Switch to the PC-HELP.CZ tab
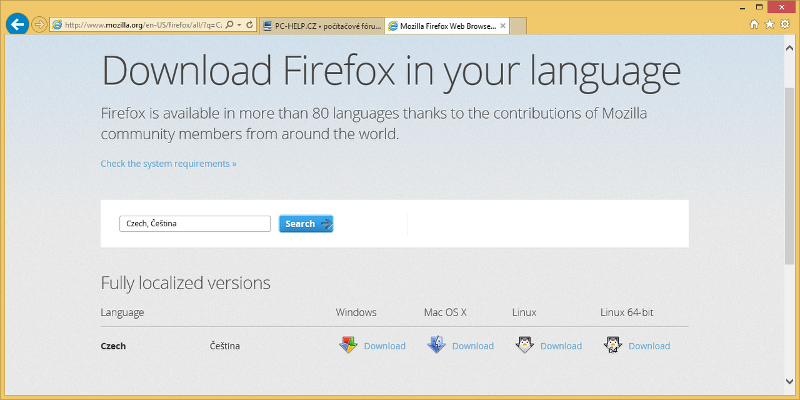This screenshot has height=400, width=800. pos(321,26)
